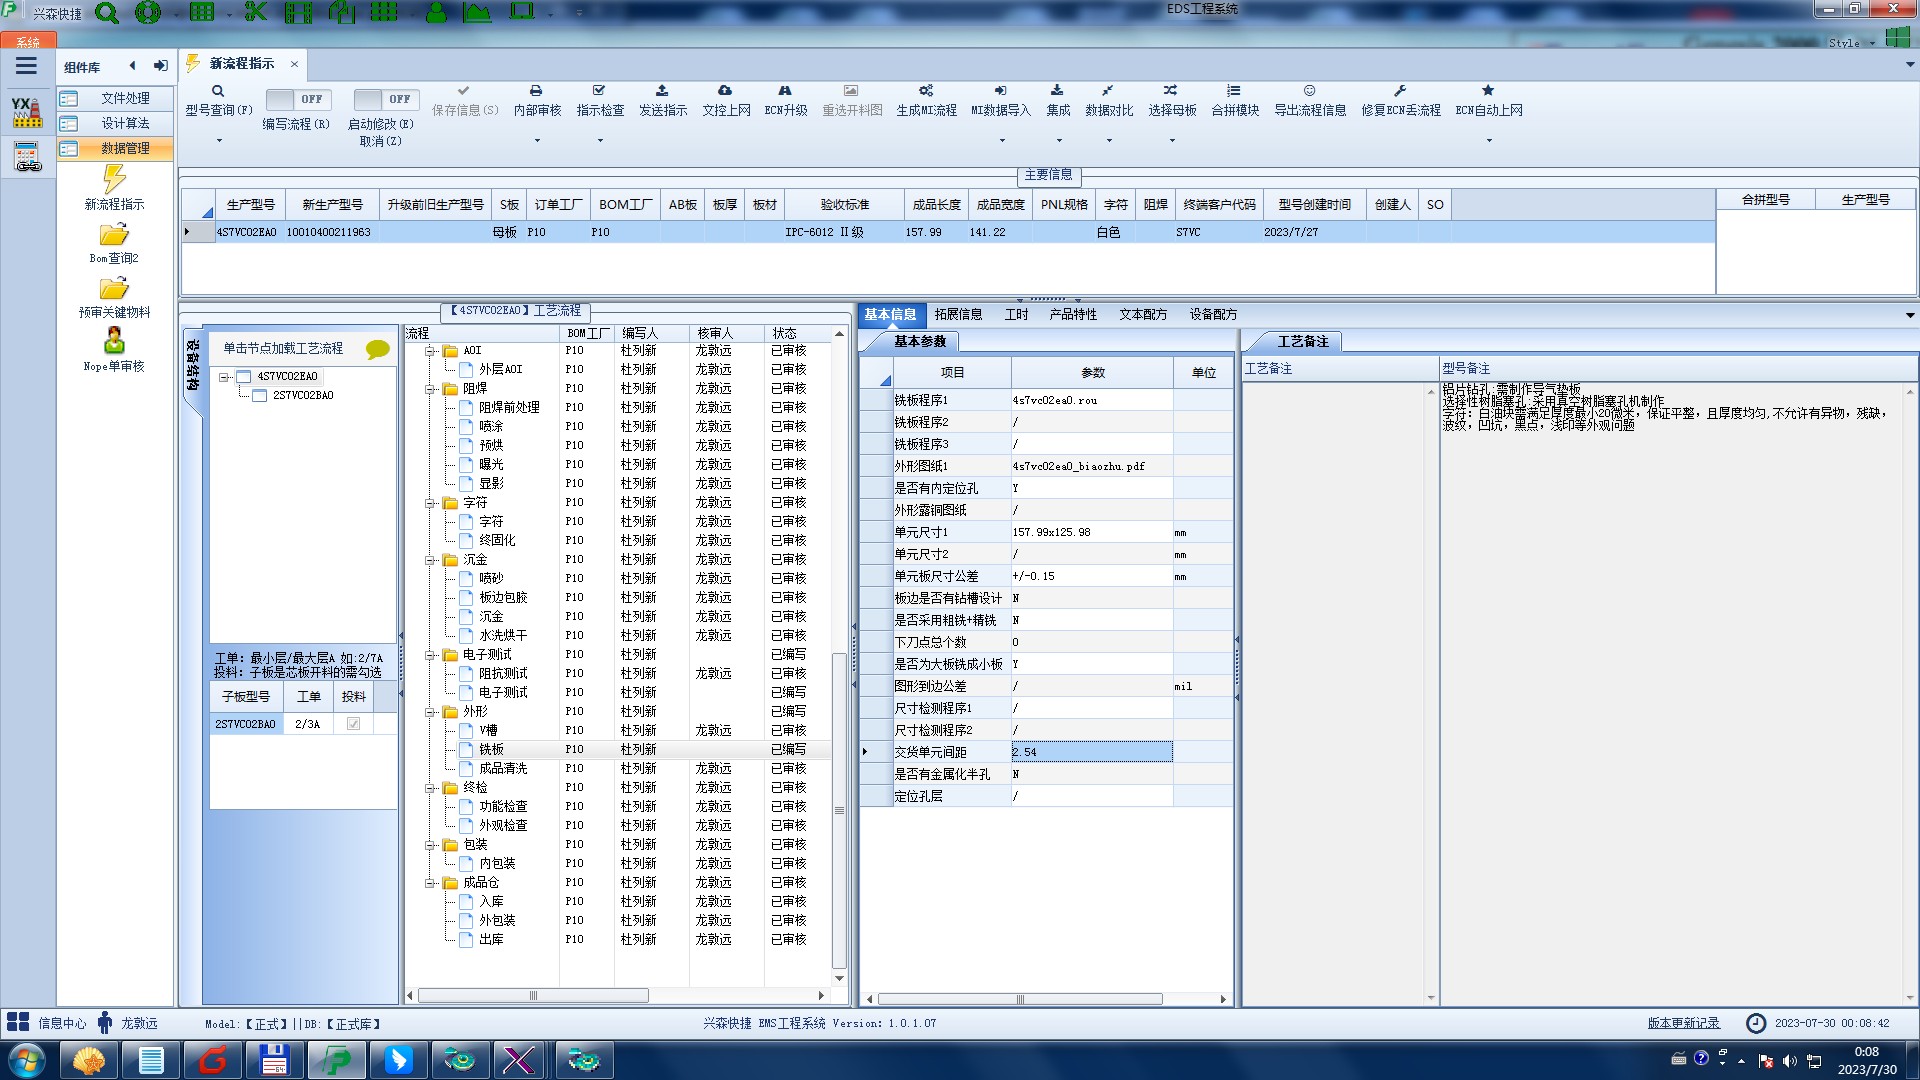Click the 数据对比 toolbar icon

(1108, 91)
